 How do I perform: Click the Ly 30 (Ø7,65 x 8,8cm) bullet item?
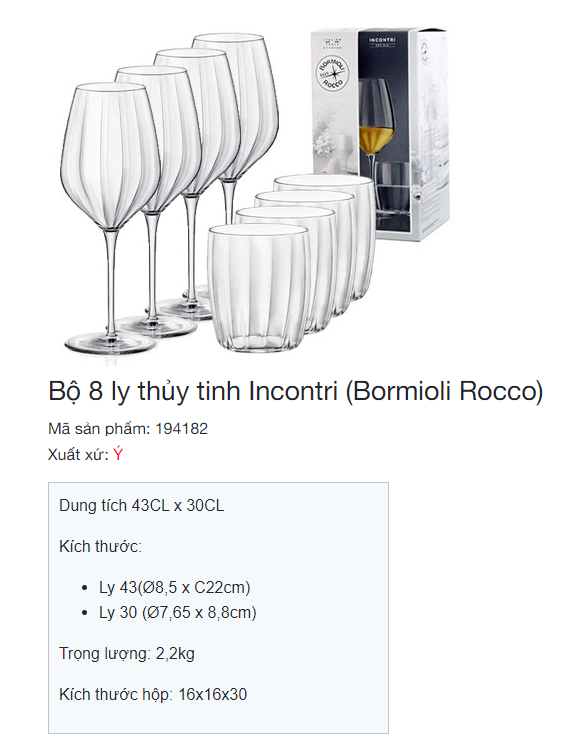177,612
